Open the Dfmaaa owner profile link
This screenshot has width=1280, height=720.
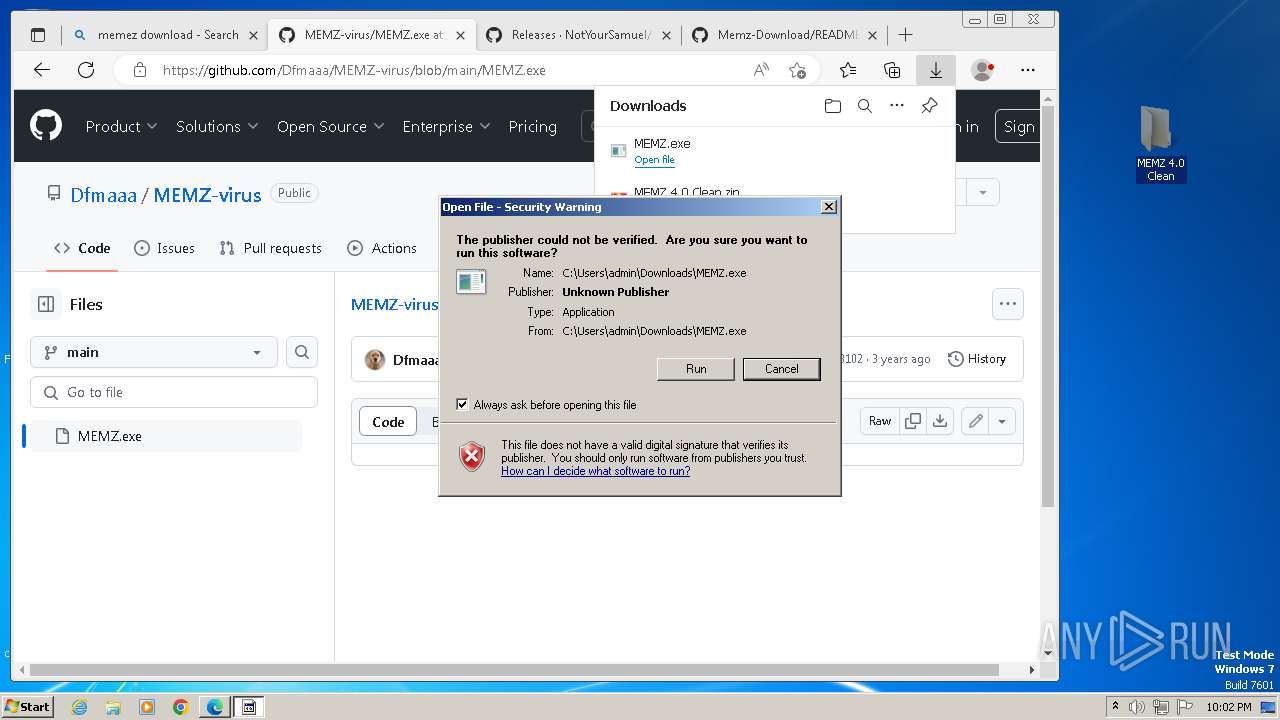click(x=103, y=195)
